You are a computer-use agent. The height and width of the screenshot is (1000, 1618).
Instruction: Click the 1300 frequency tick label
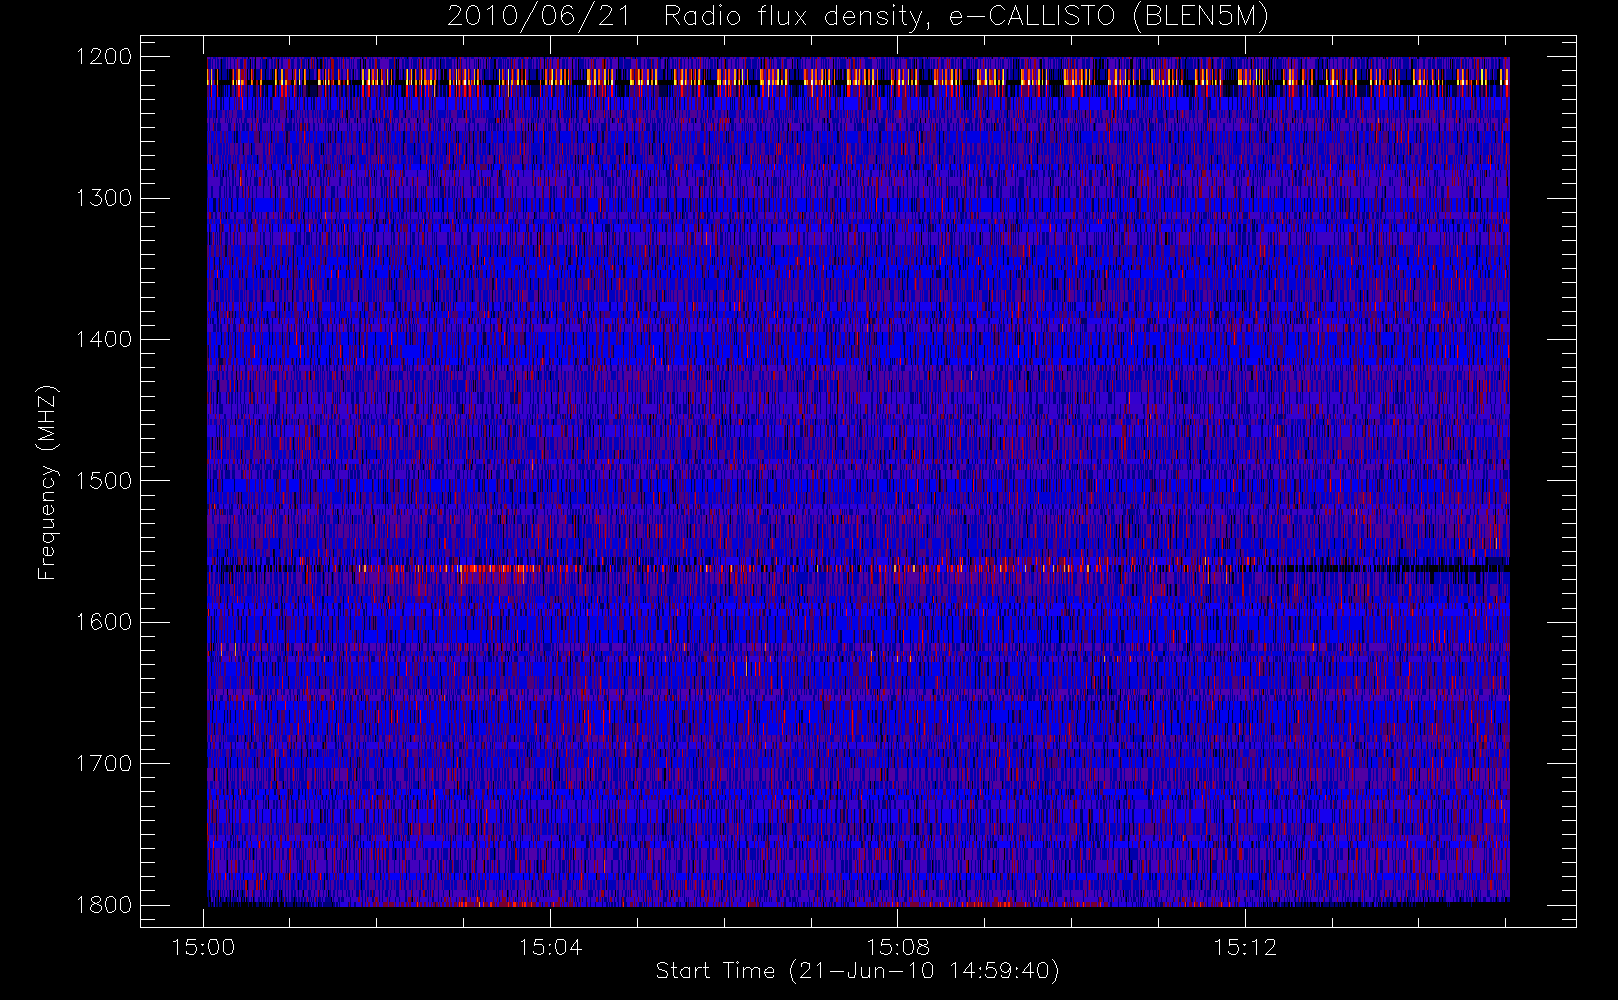[x=104, y=198]
